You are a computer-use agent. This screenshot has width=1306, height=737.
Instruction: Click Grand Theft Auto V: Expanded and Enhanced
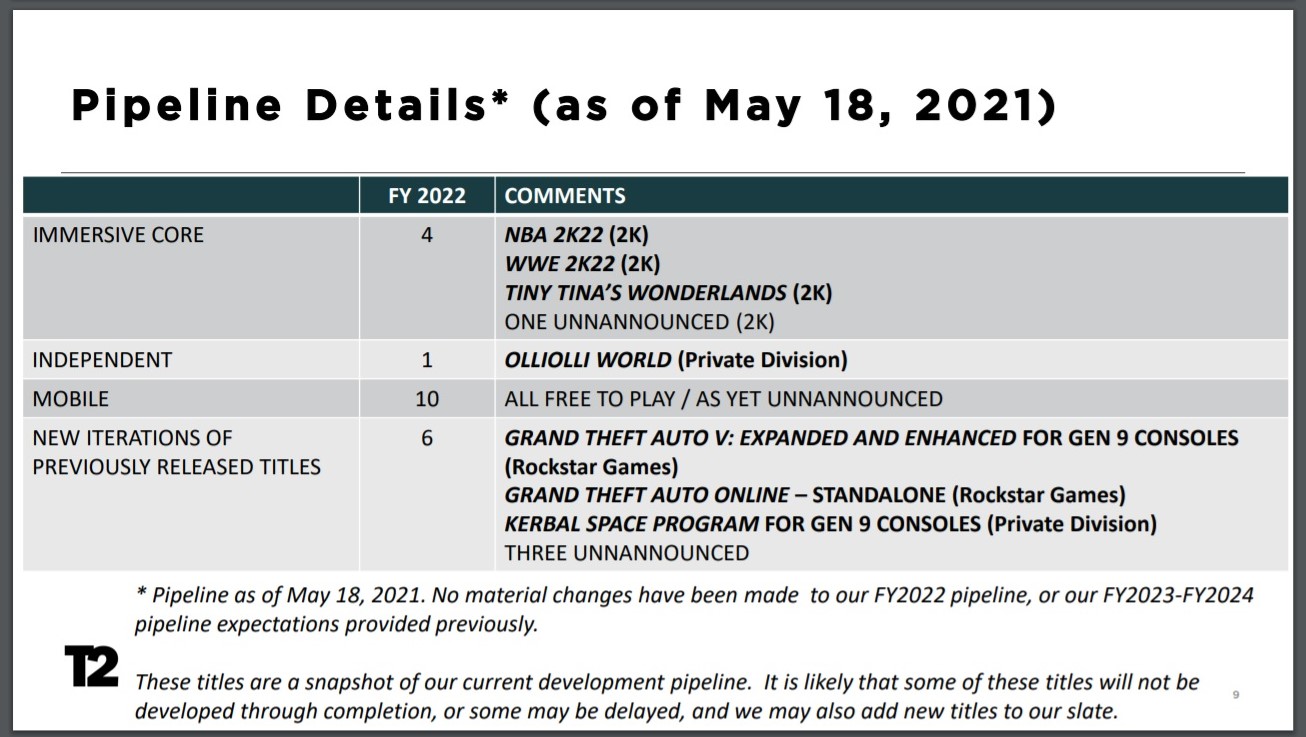tap(760, 438)
